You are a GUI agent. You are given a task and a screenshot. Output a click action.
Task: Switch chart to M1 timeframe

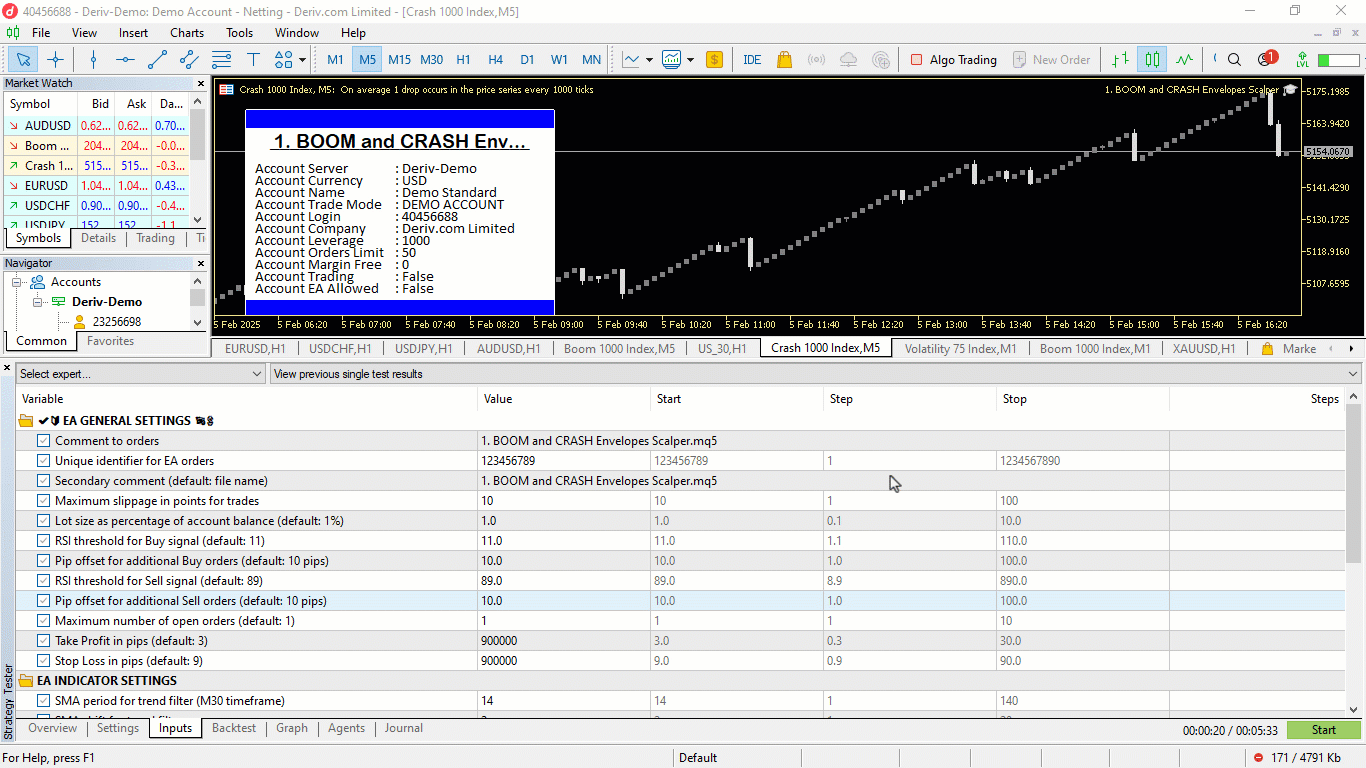(336, 59)
